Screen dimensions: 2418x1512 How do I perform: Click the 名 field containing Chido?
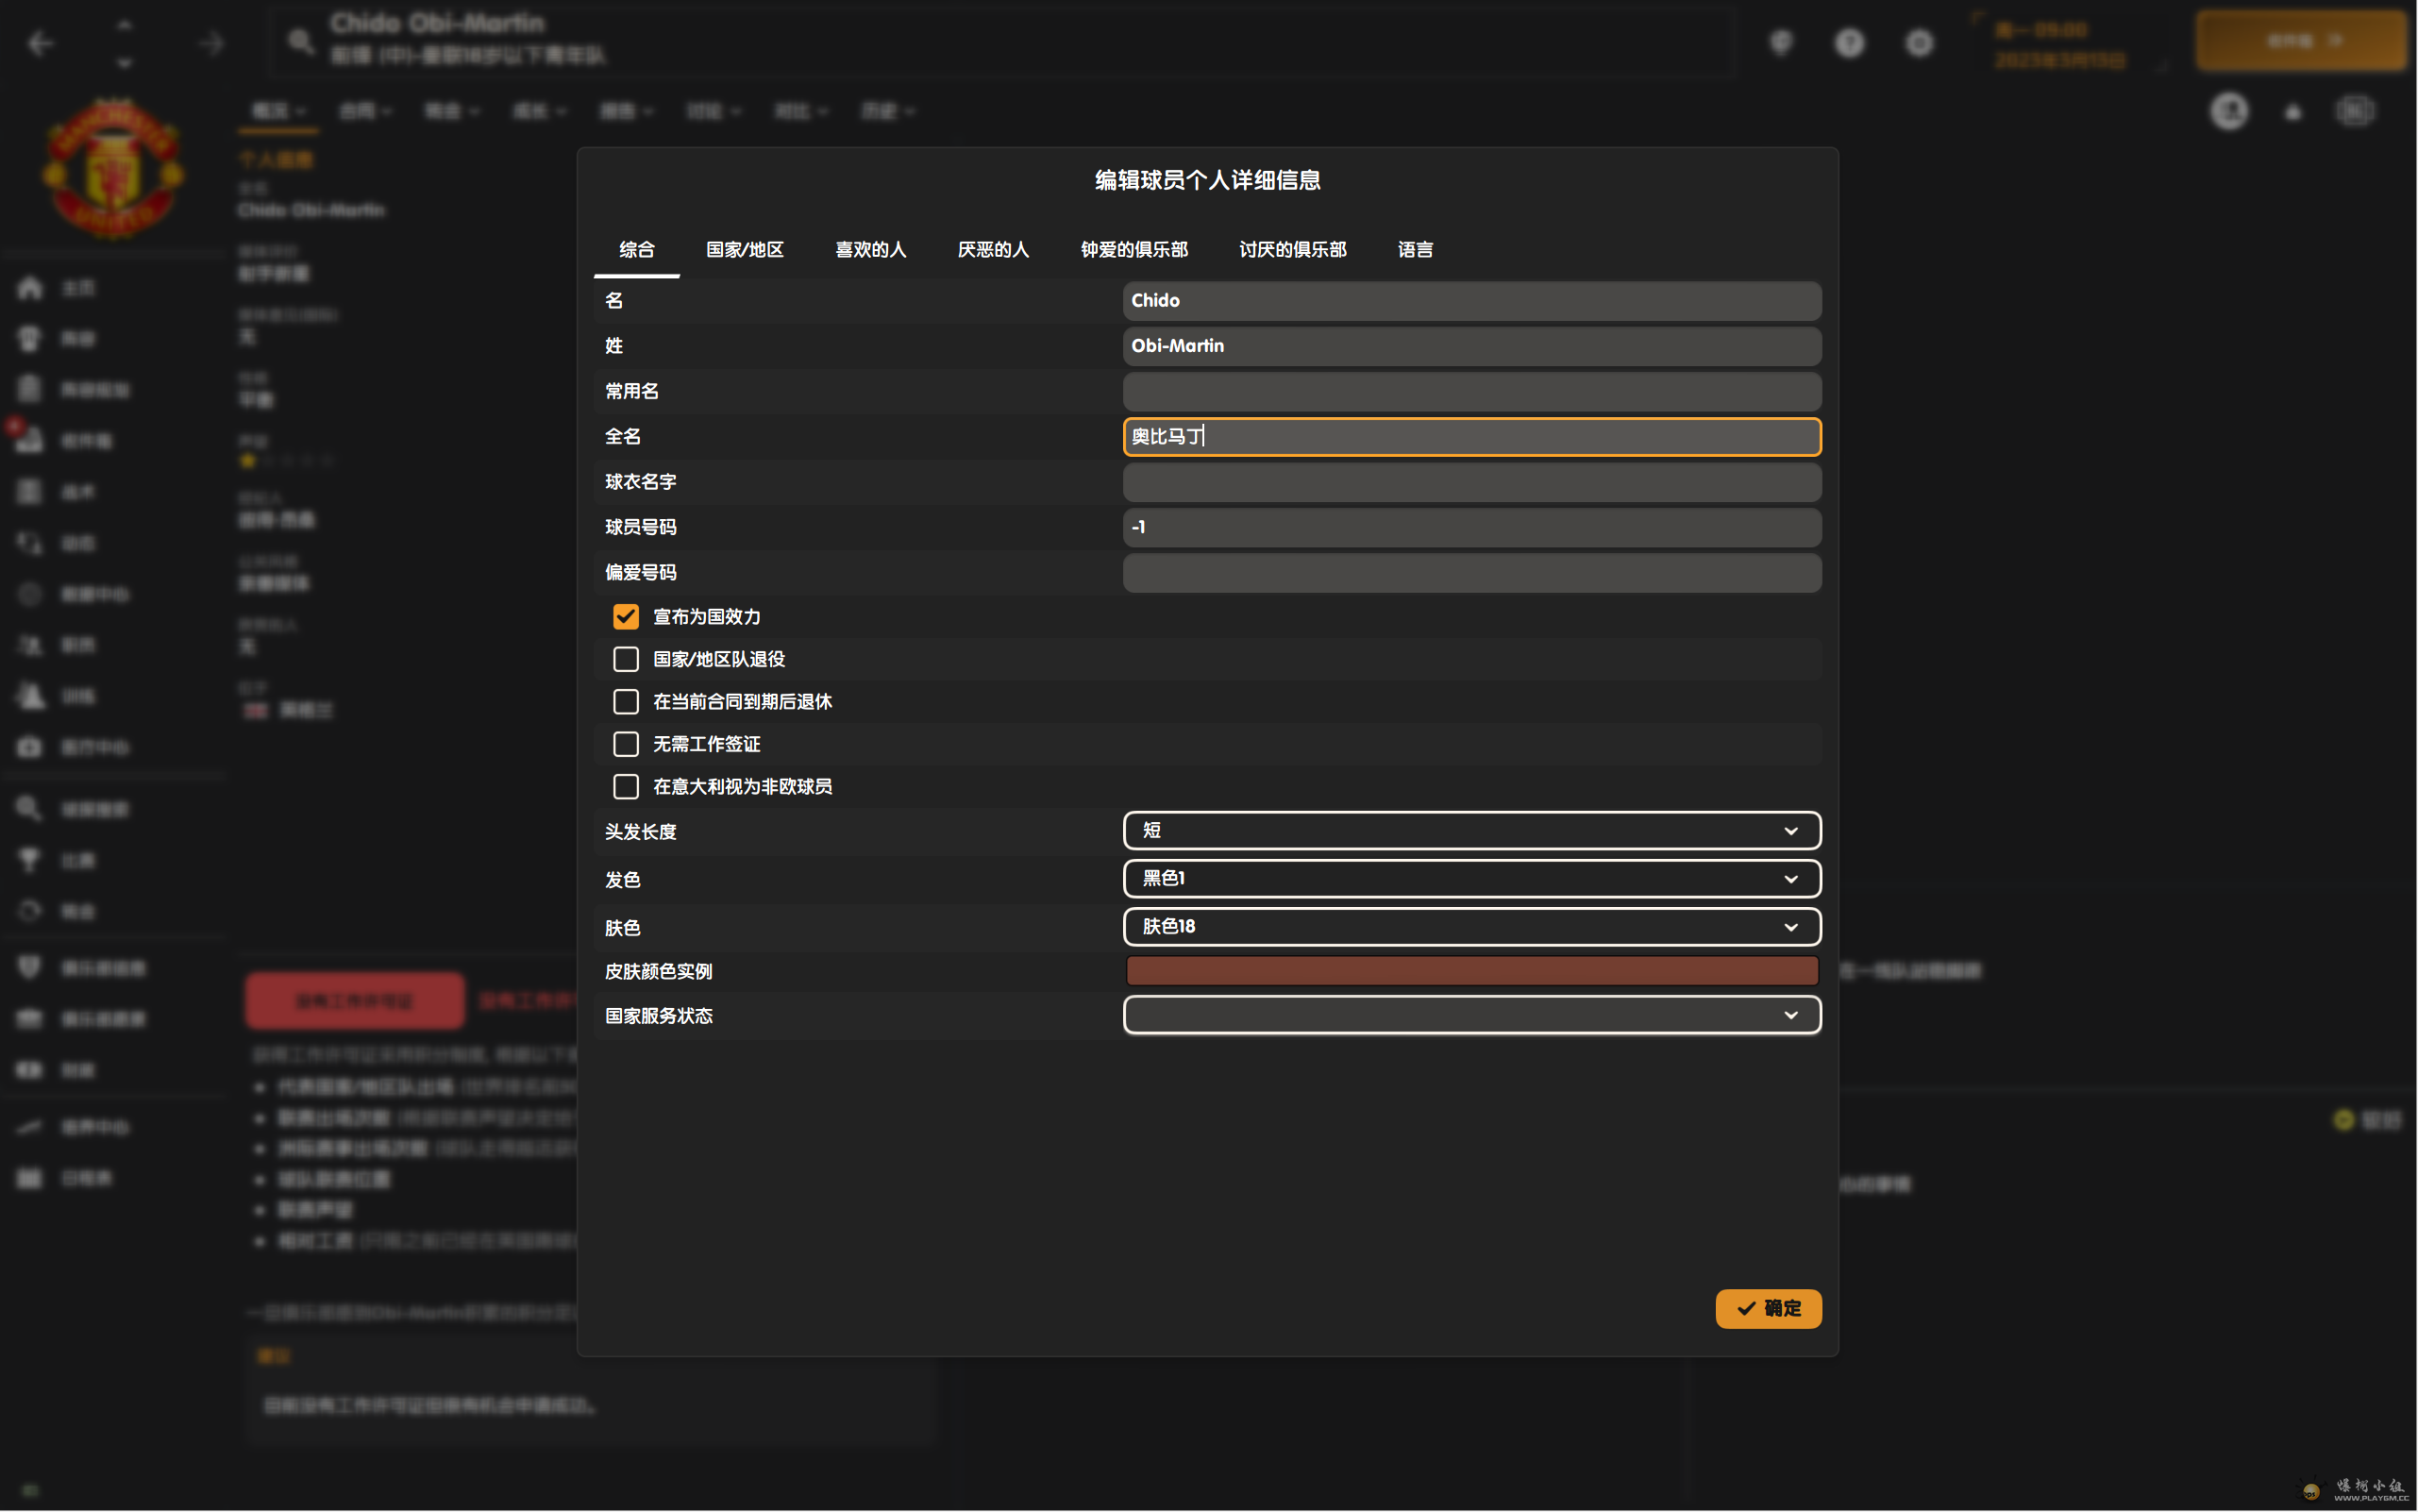1471,301
